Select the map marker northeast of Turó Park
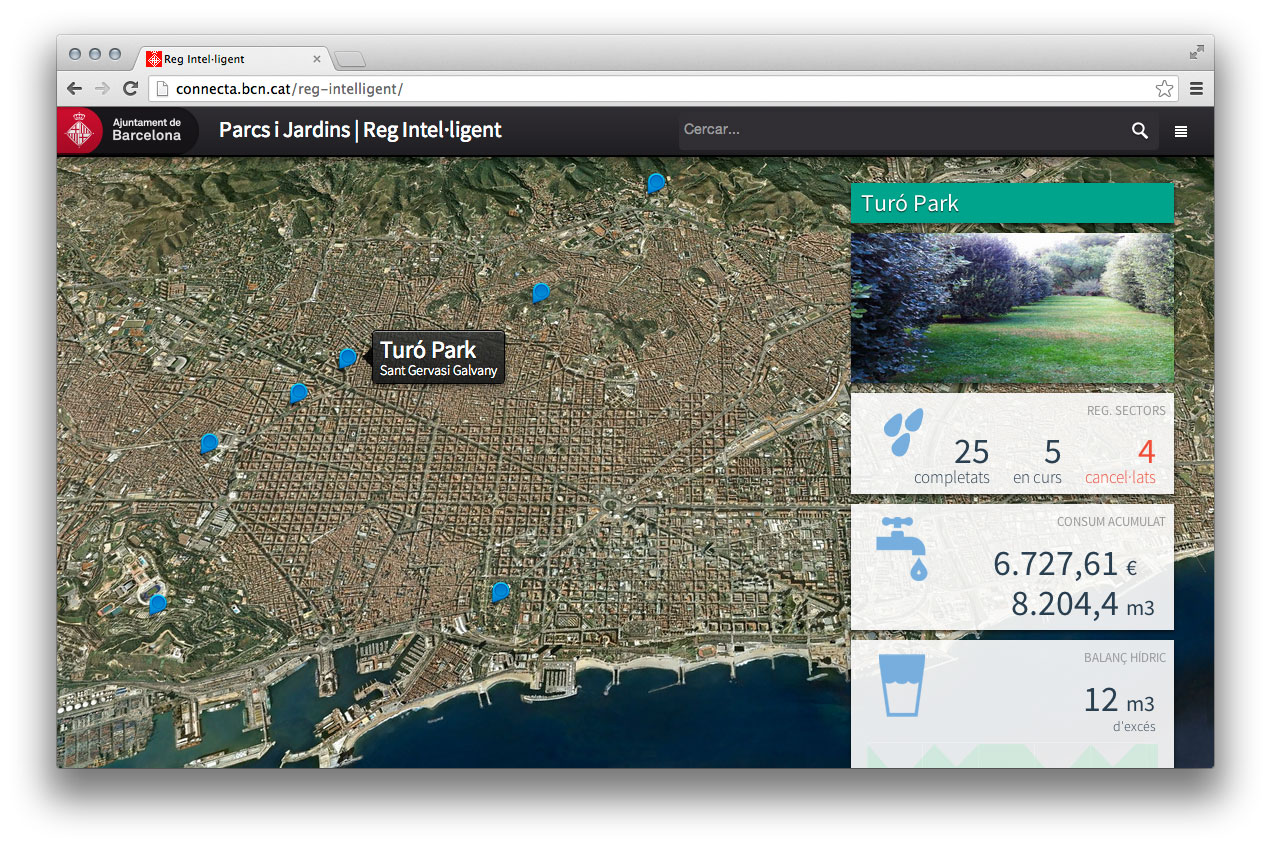This screenshot has height=847, width=1271. pos(540,293)
